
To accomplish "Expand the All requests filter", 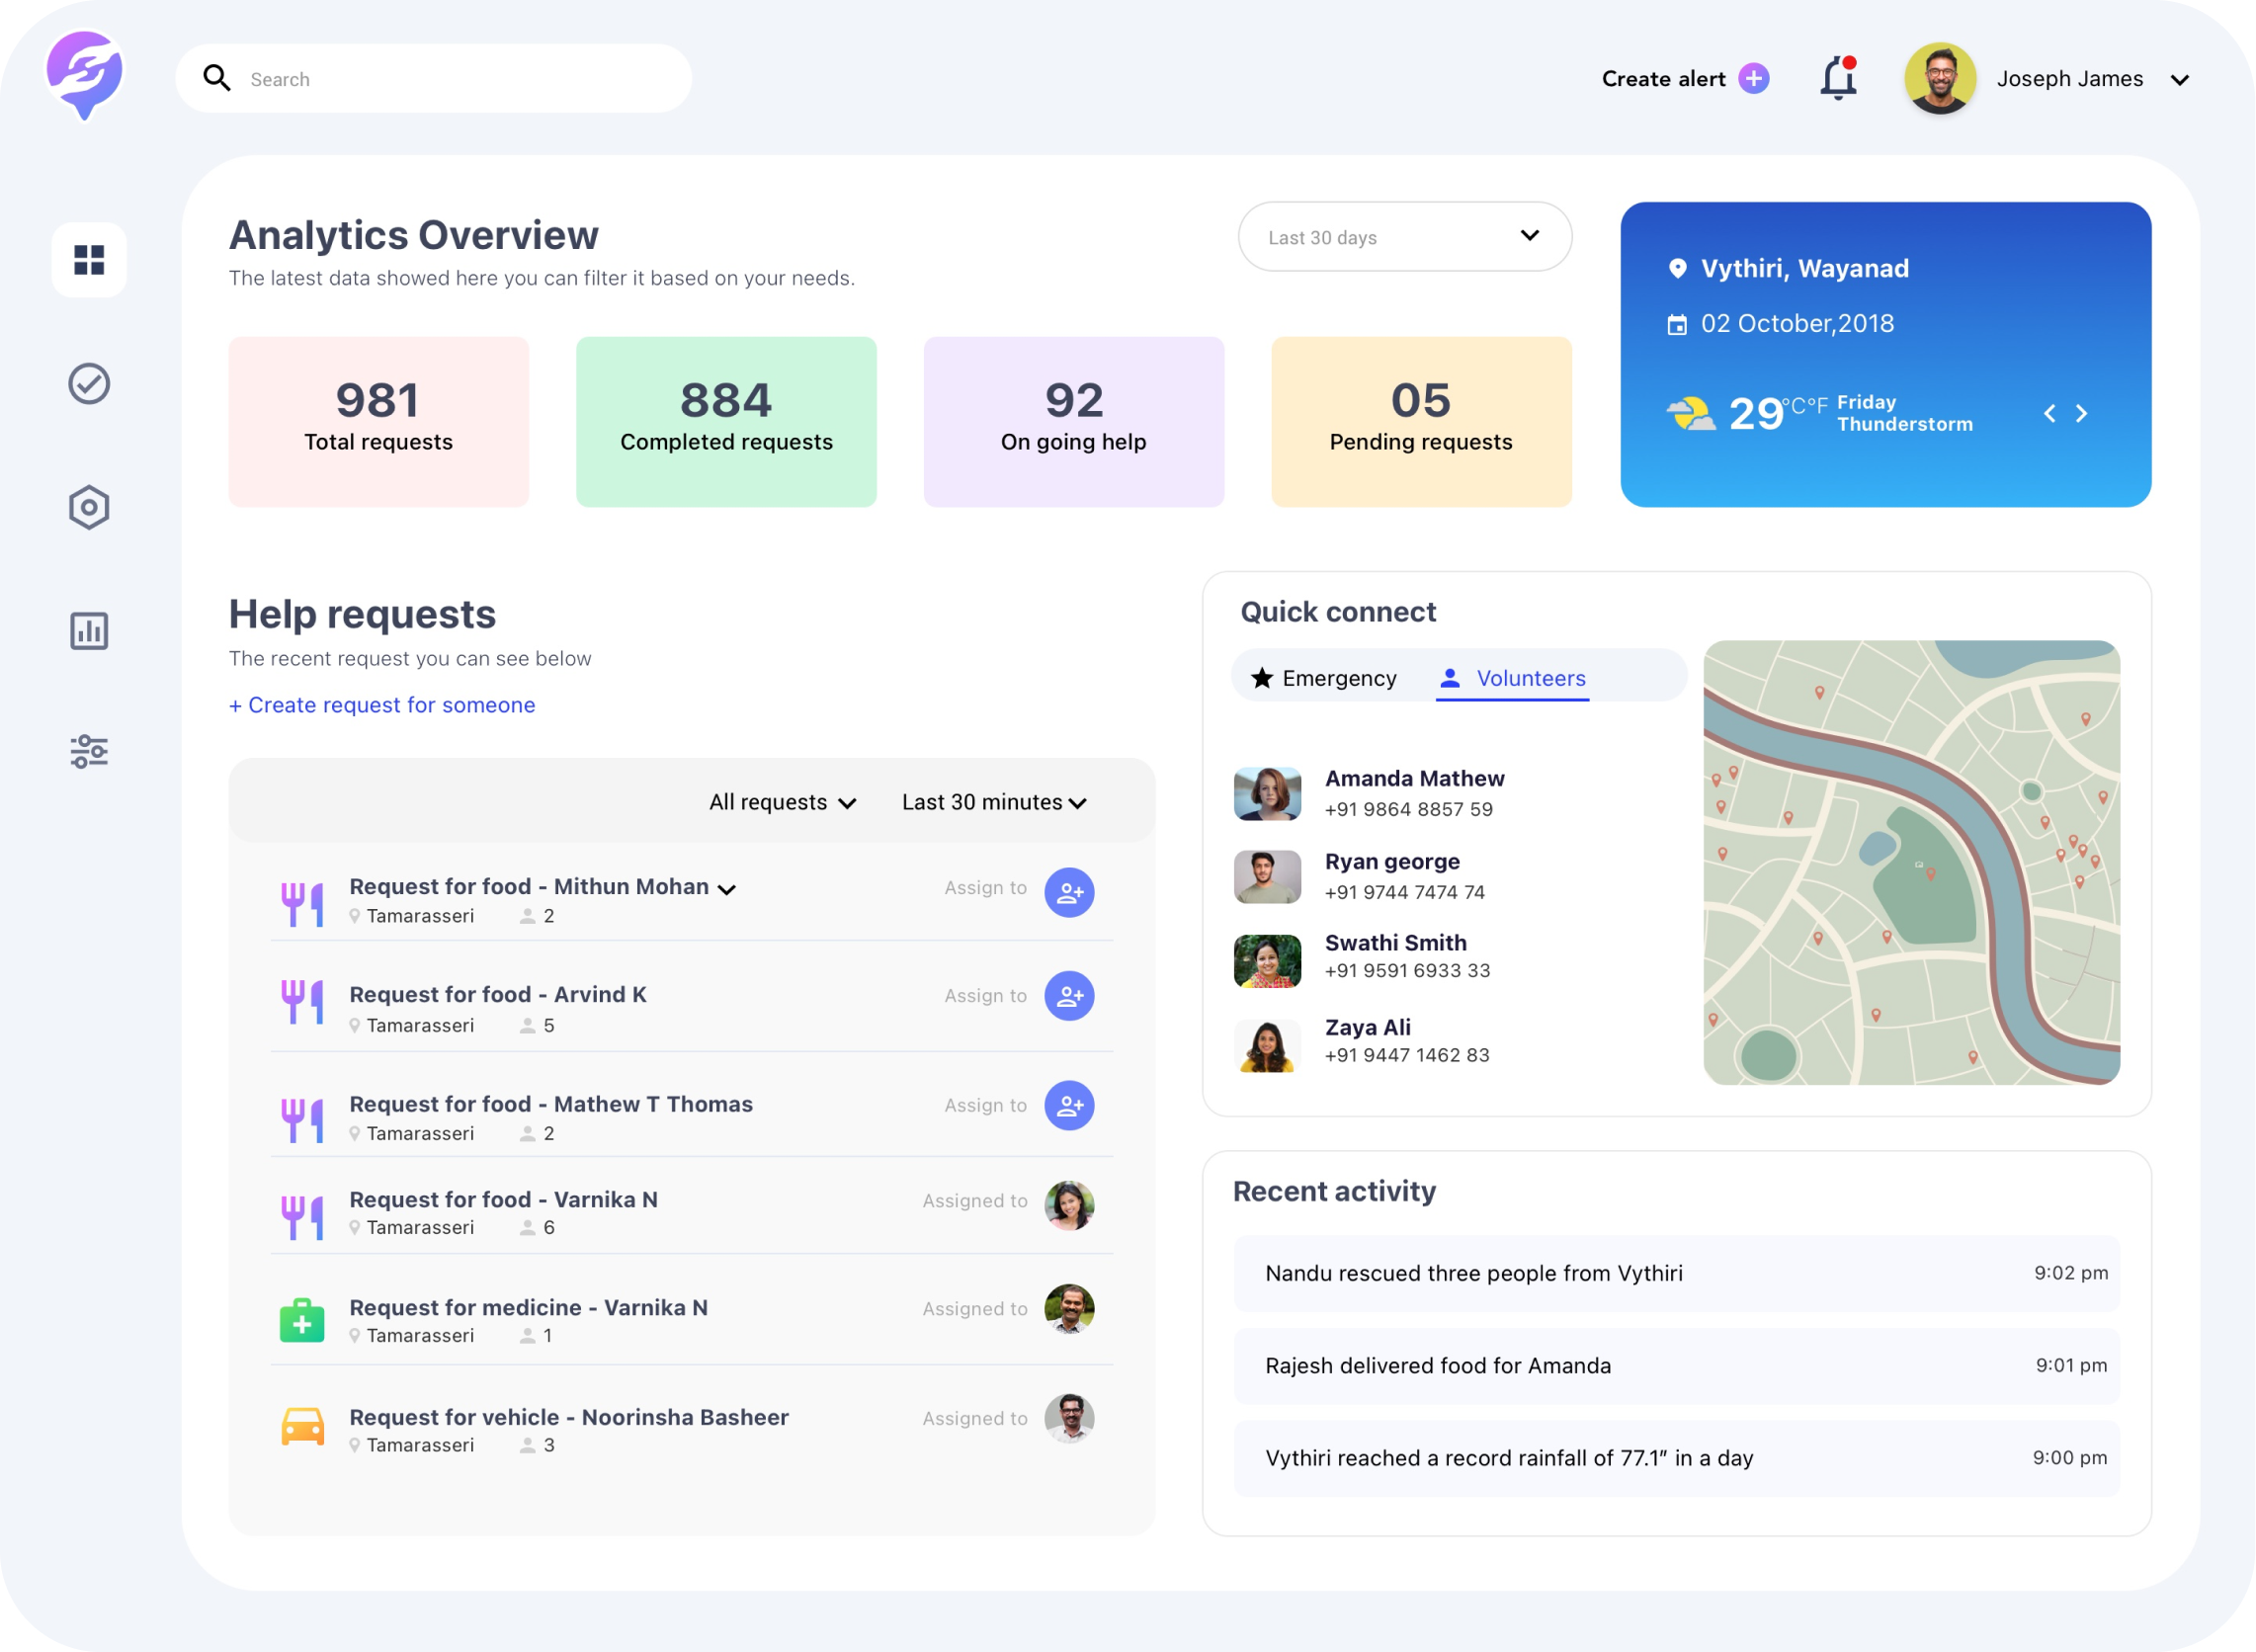I will 782,803.
